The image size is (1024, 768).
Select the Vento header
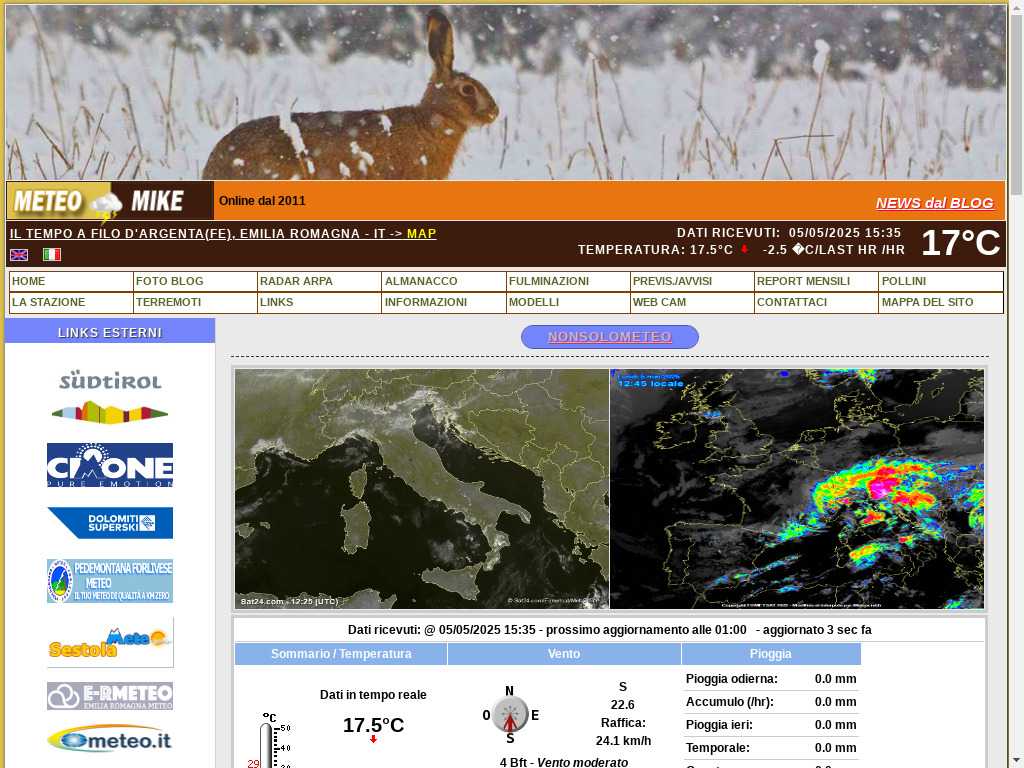(x=564, y=654)
